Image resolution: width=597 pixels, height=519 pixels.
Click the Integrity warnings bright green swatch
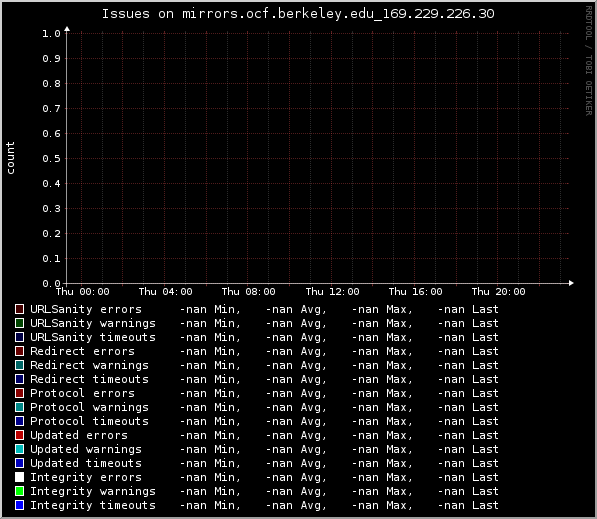pos(19,491)
